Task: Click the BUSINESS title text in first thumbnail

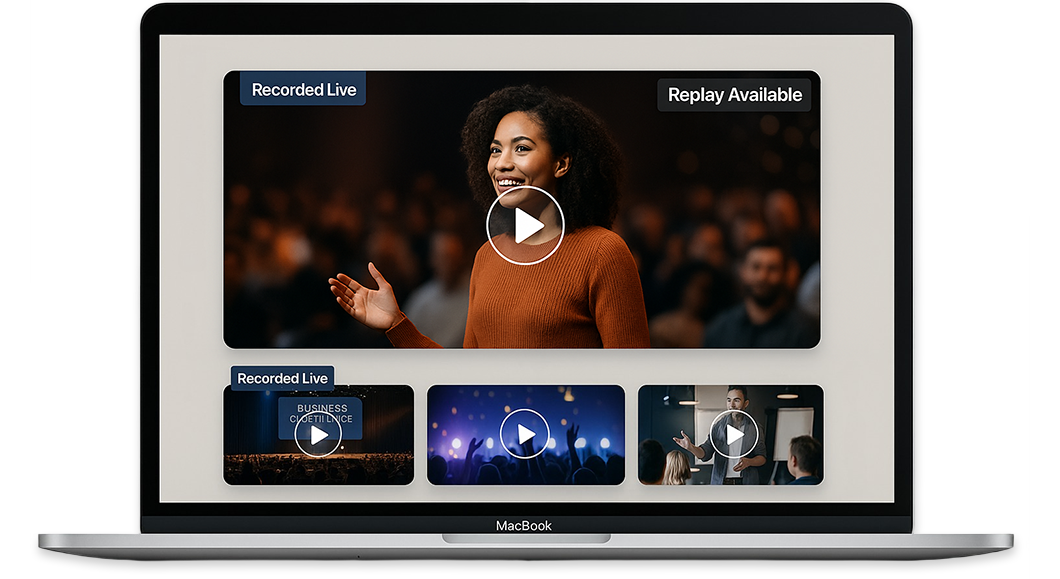Action: click(322, 408)
